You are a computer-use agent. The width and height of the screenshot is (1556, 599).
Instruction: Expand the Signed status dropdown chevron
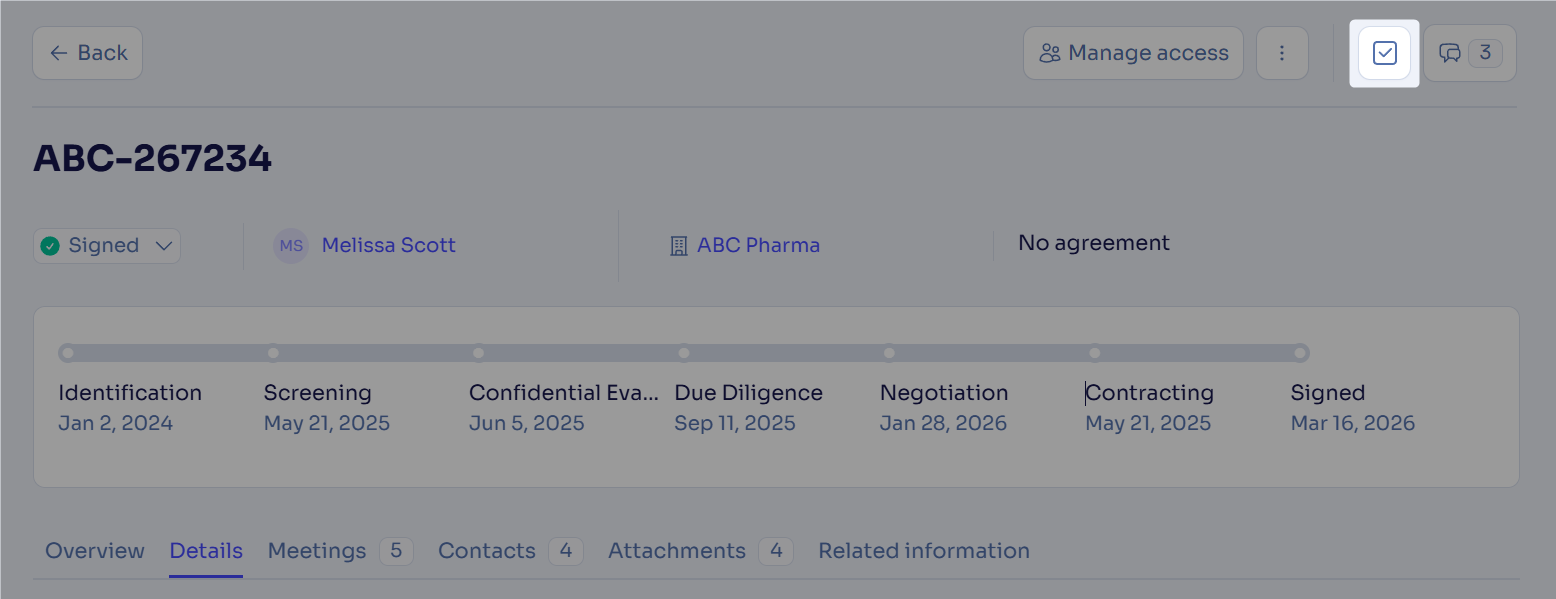(x=164, y=245)
